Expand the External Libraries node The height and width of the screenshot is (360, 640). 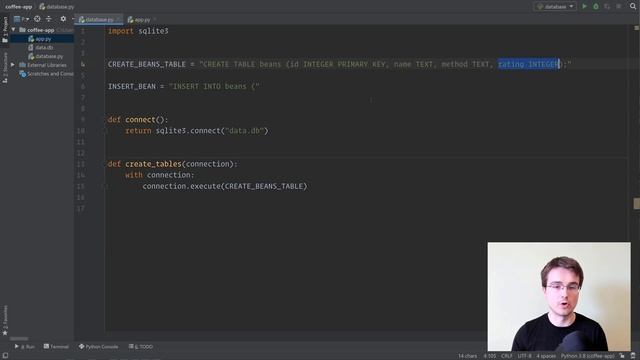click(13, 65)
